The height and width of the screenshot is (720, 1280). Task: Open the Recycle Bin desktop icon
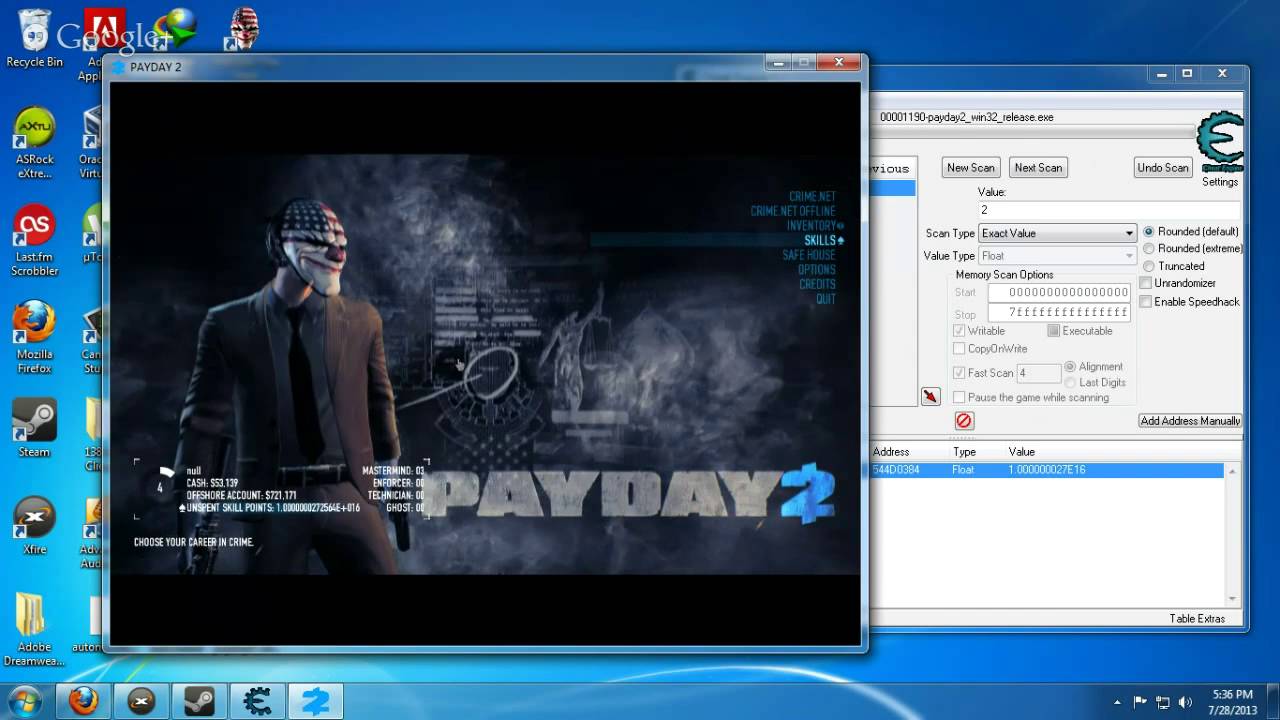[34, 38]
